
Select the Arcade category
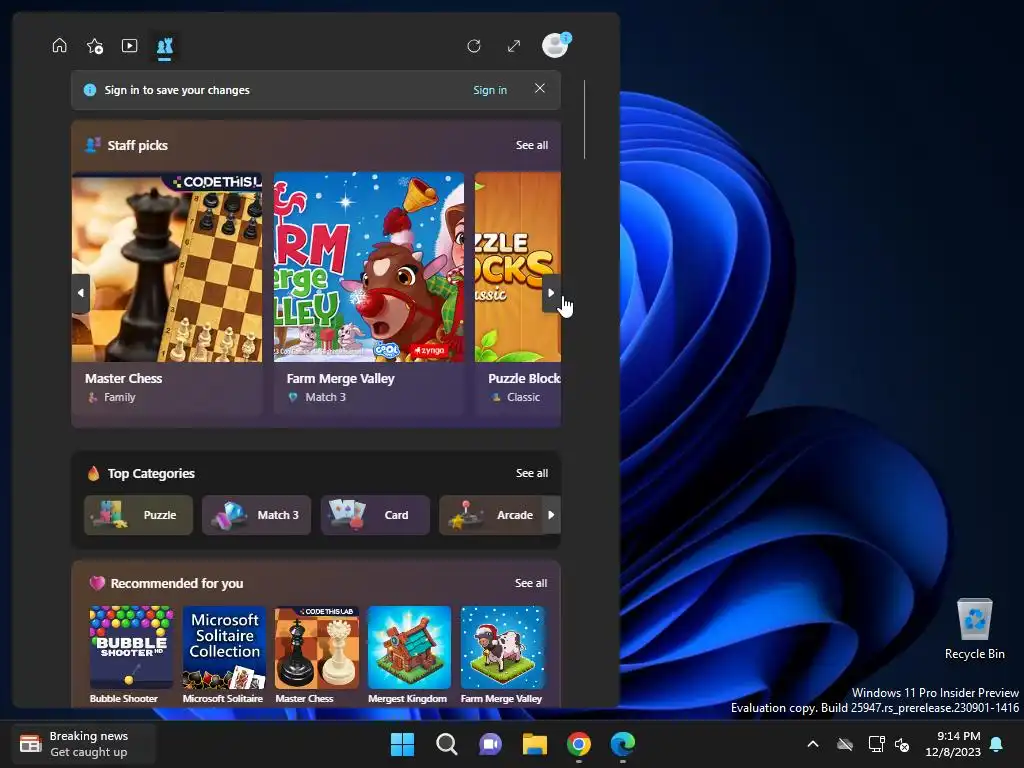point(491,515)
